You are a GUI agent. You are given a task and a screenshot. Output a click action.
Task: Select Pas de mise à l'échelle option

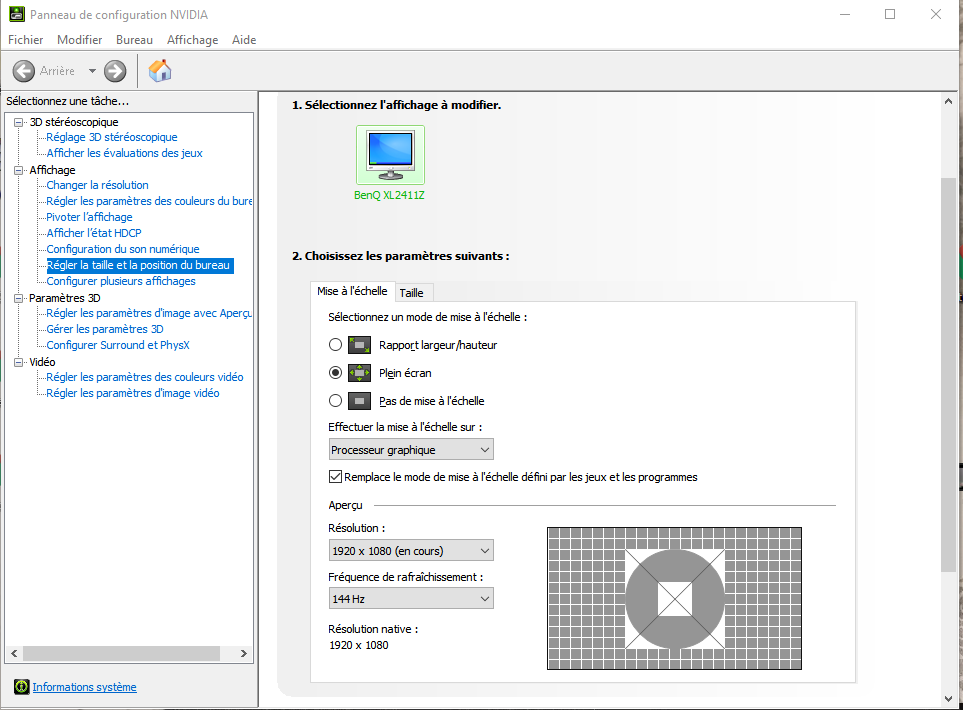[335, 401]
